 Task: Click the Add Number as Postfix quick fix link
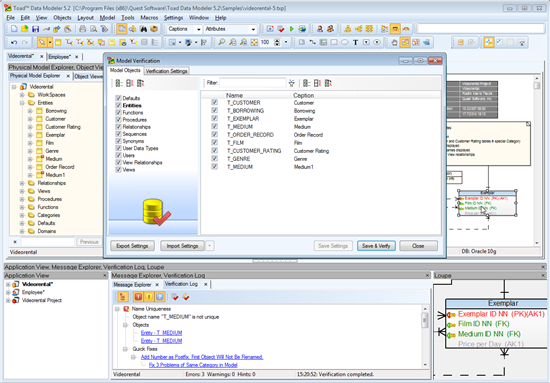(x=202, y=357)
